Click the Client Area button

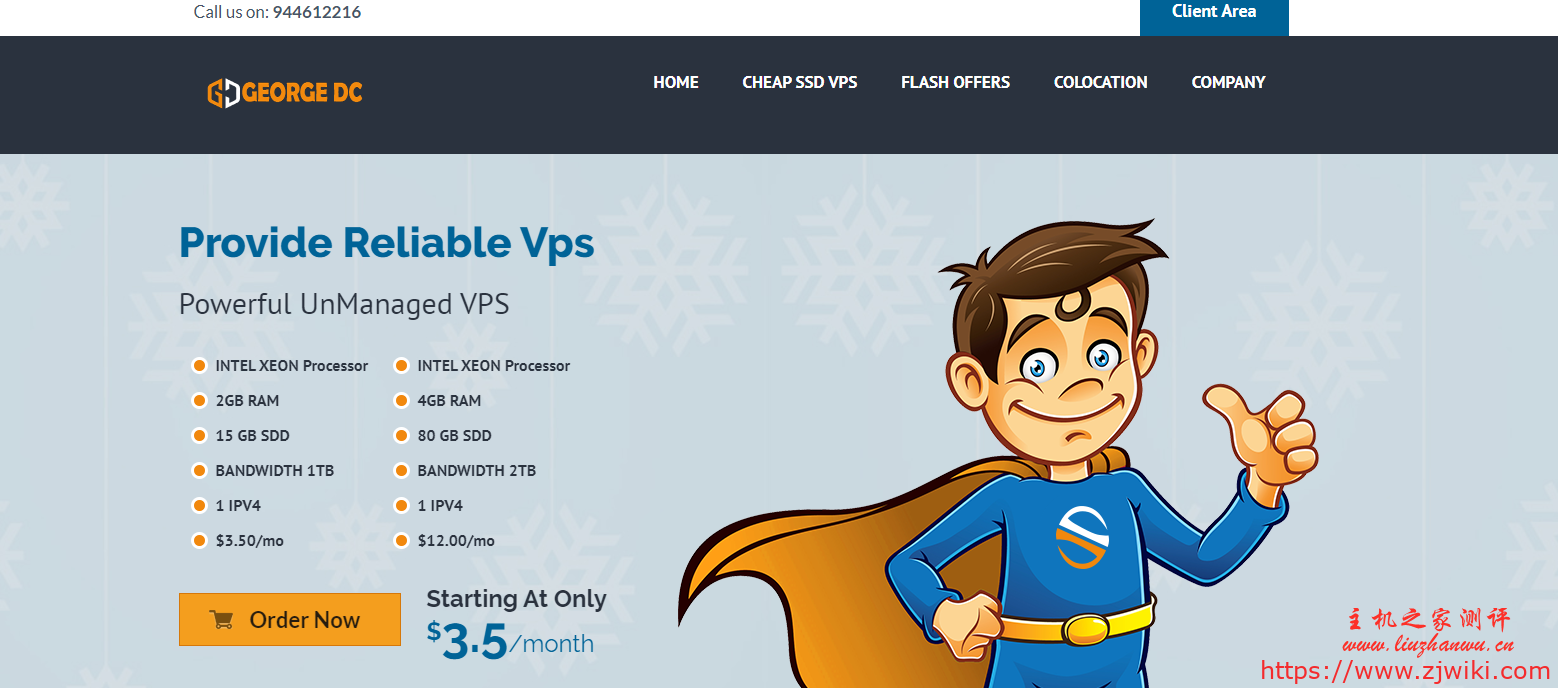[x=1214, y=14]
